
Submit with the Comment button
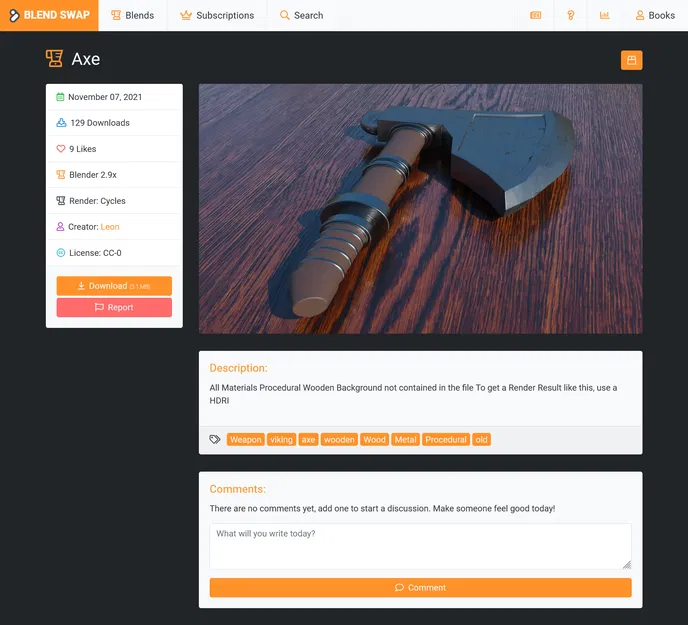pos(420,587)
